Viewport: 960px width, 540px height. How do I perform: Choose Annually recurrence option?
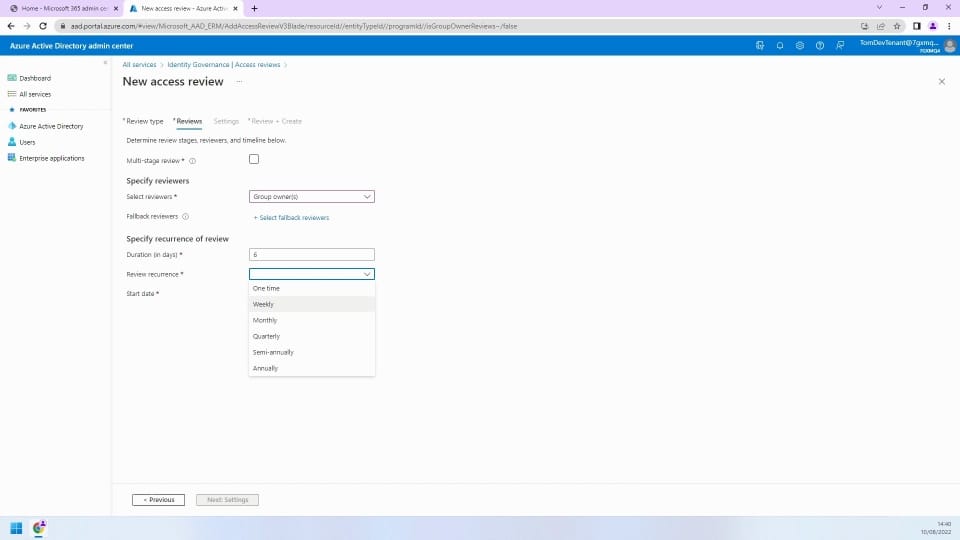(312, 368)
